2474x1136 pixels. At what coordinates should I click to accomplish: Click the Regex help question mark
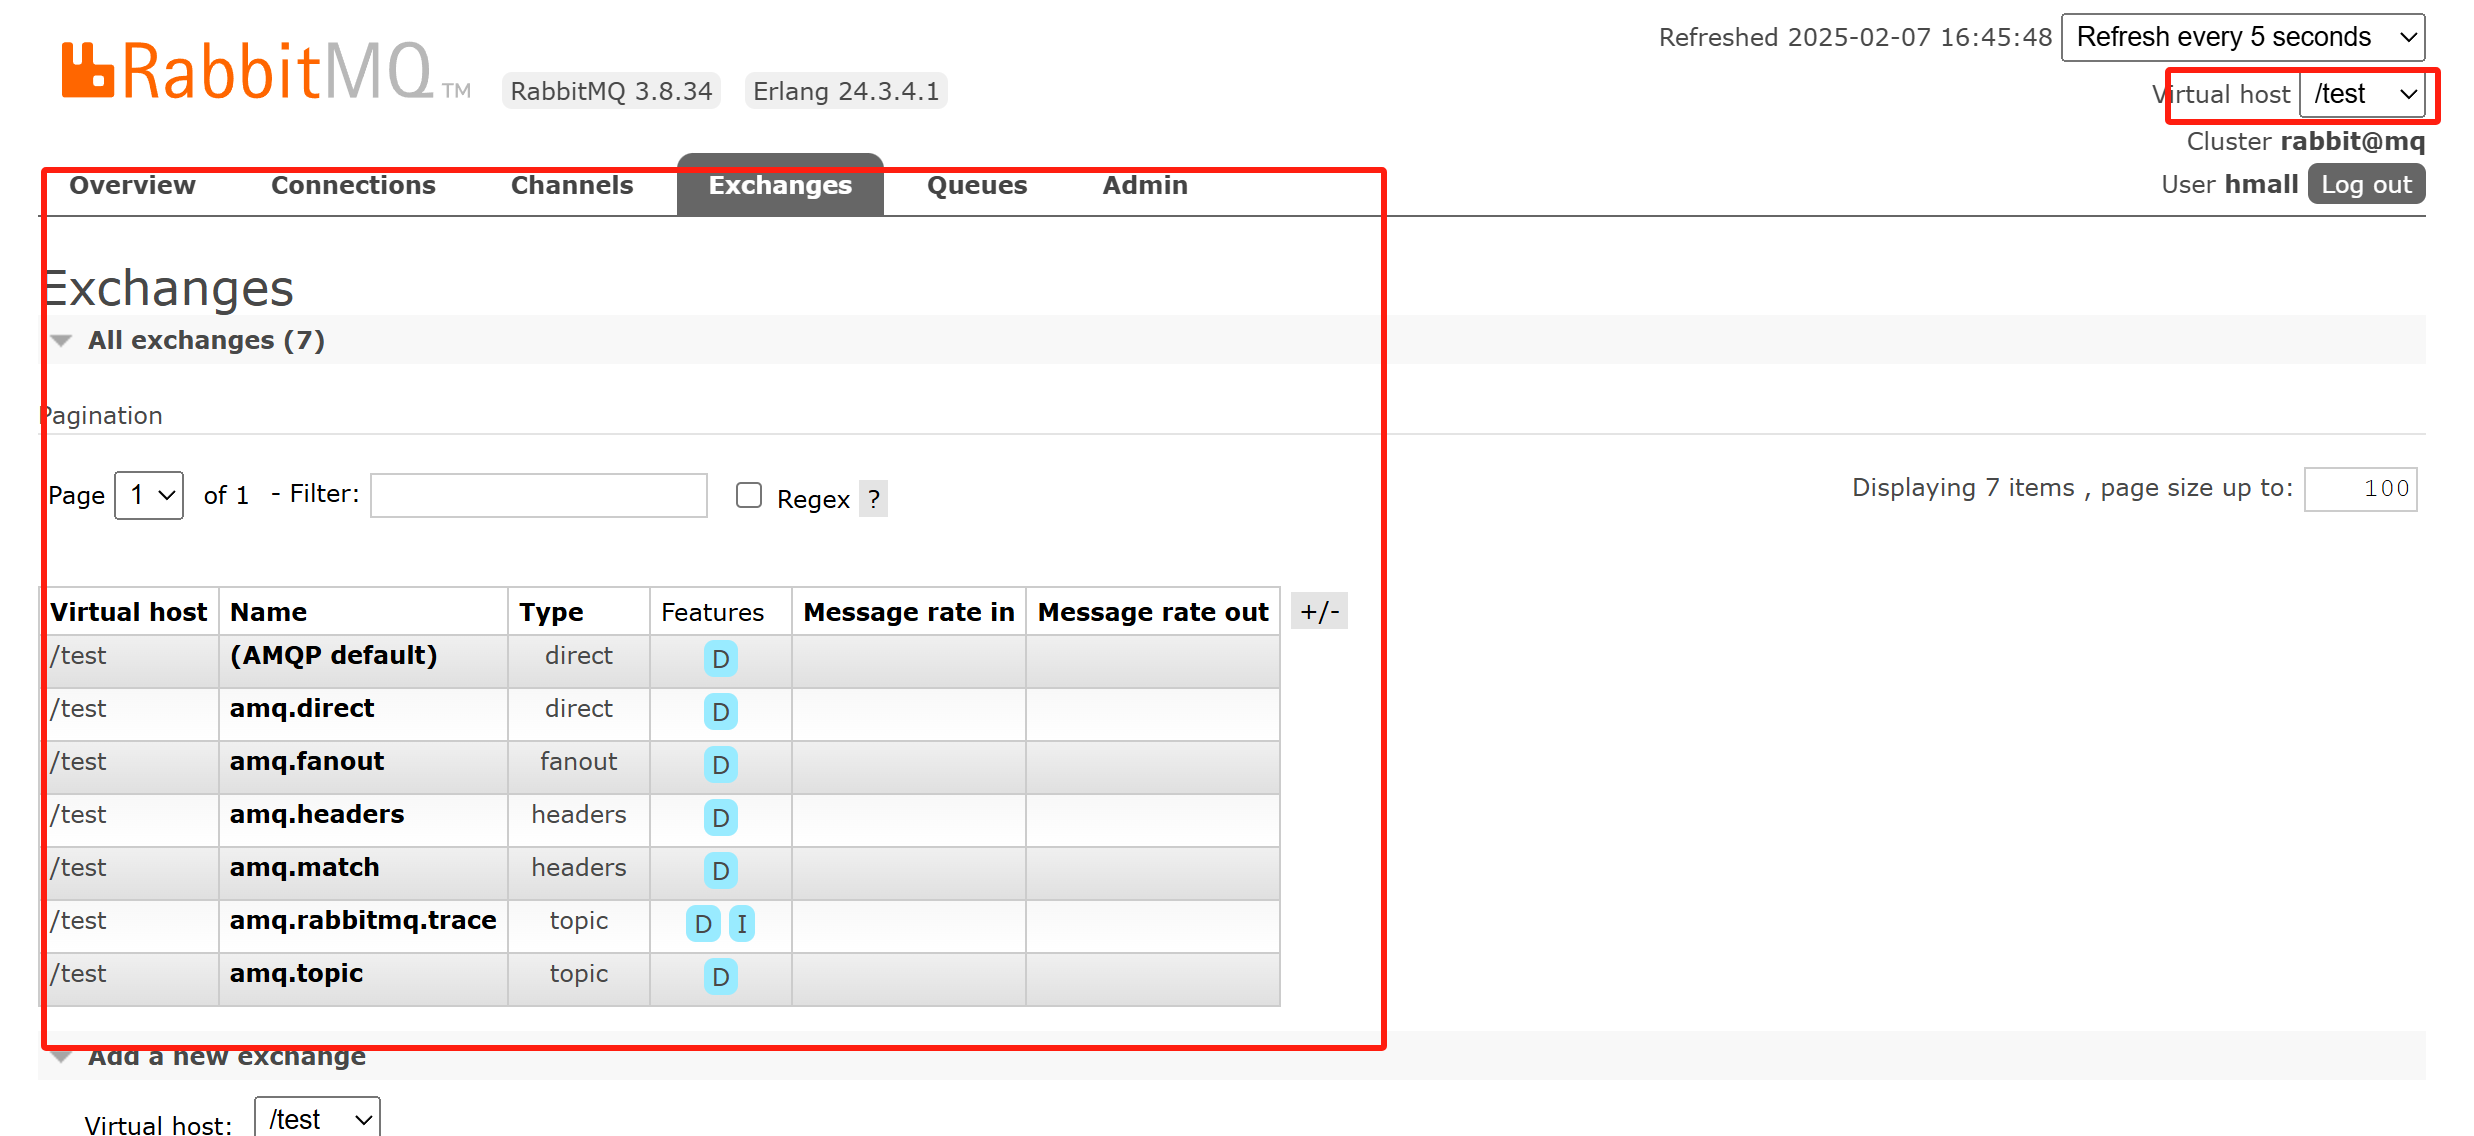point(873,498)
